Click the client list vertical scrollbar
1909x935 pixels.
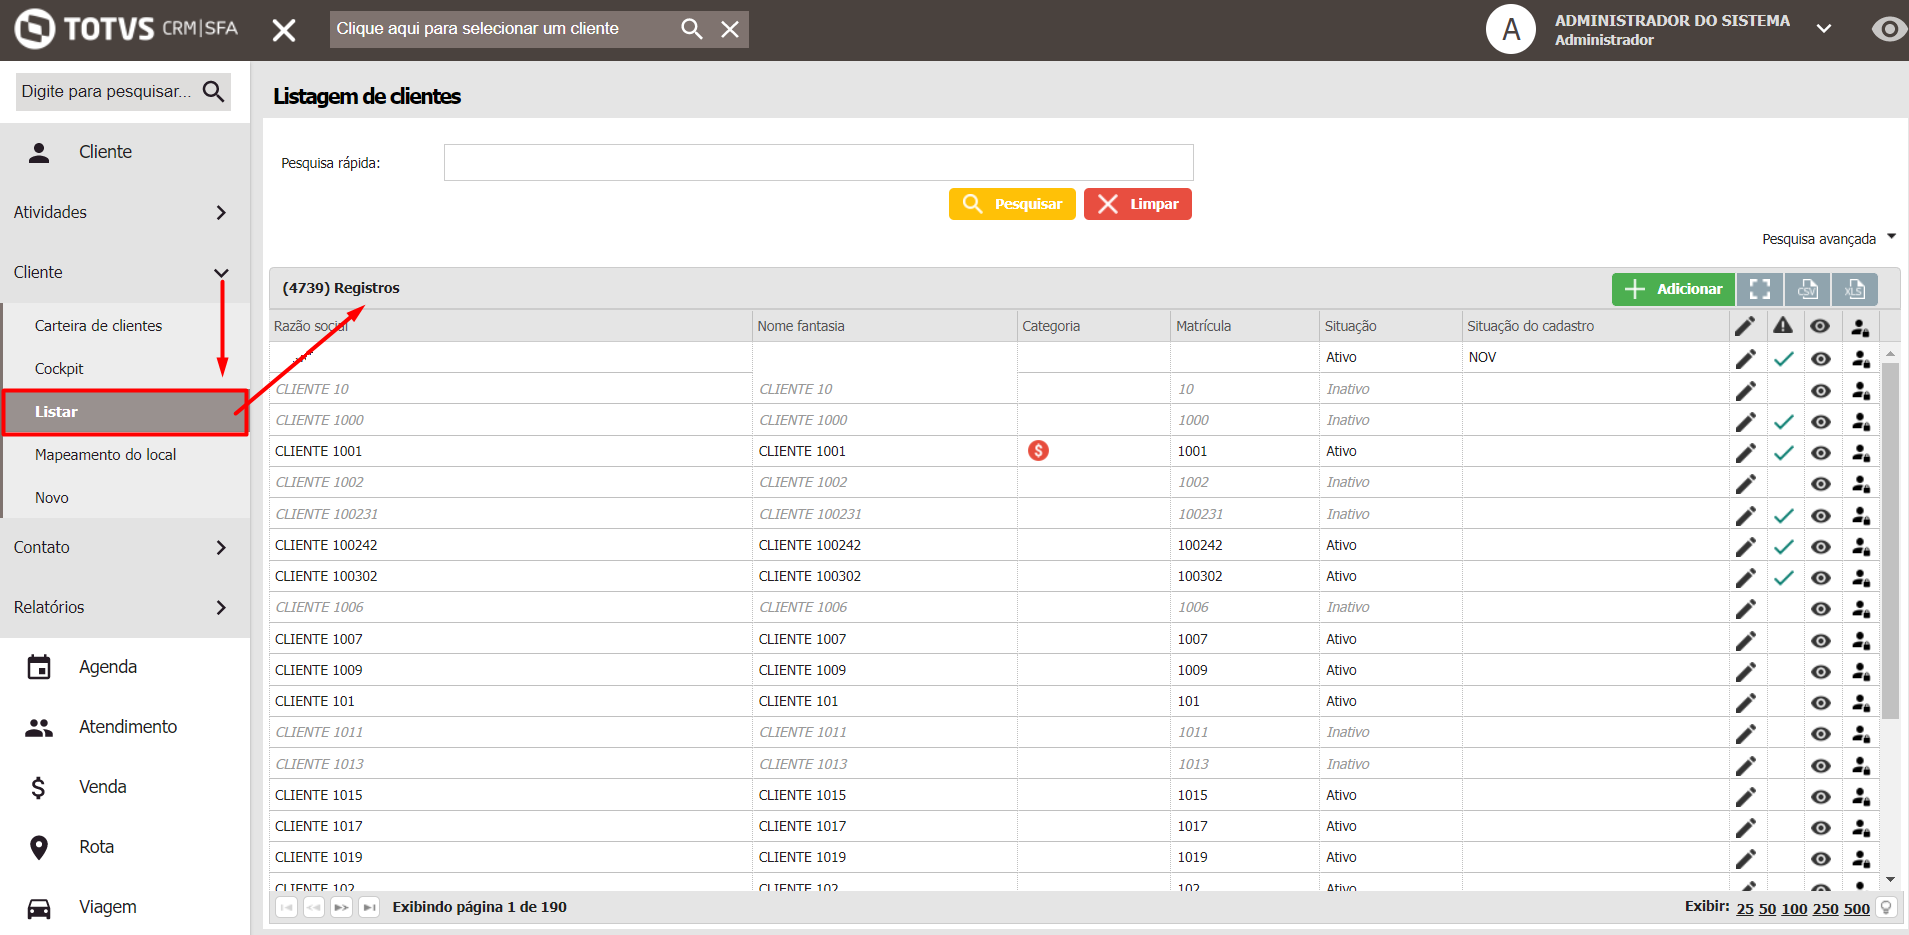click(x=1890, y=540)
